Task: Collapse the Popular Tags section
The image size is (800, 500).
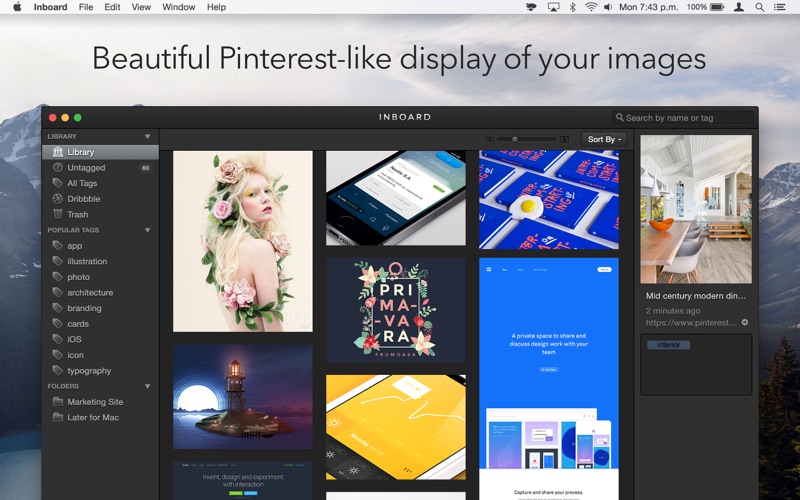Action: [x=147, y=230]
